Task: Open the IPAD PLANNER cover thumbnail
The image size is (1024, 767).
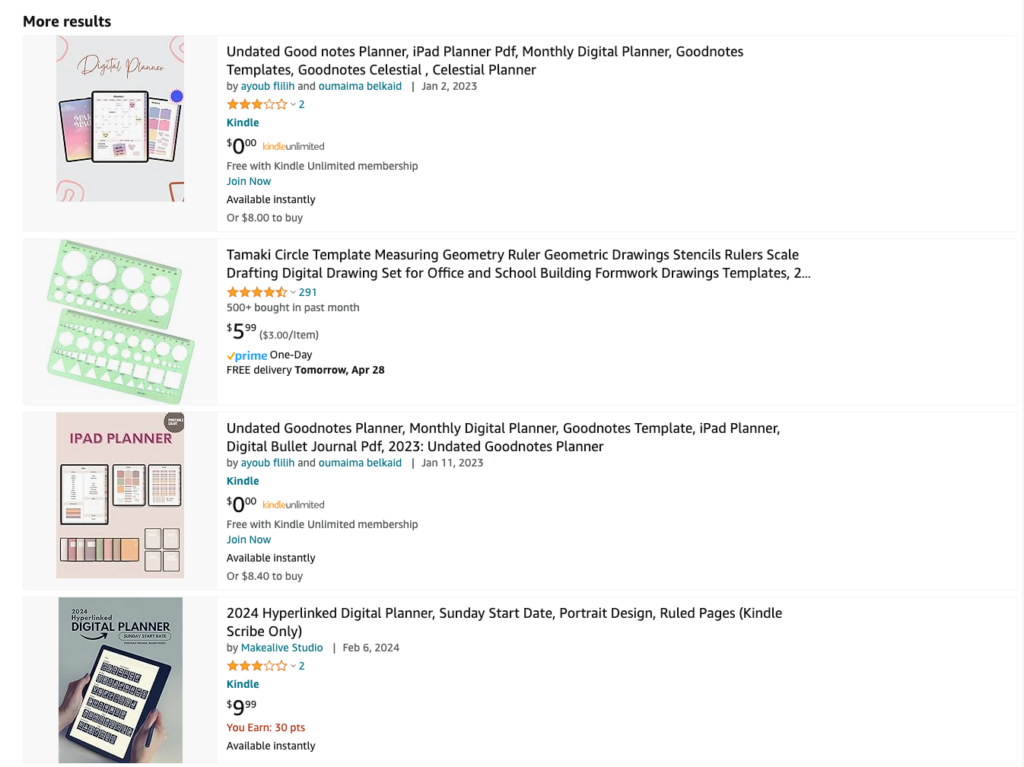Action: 120,495
